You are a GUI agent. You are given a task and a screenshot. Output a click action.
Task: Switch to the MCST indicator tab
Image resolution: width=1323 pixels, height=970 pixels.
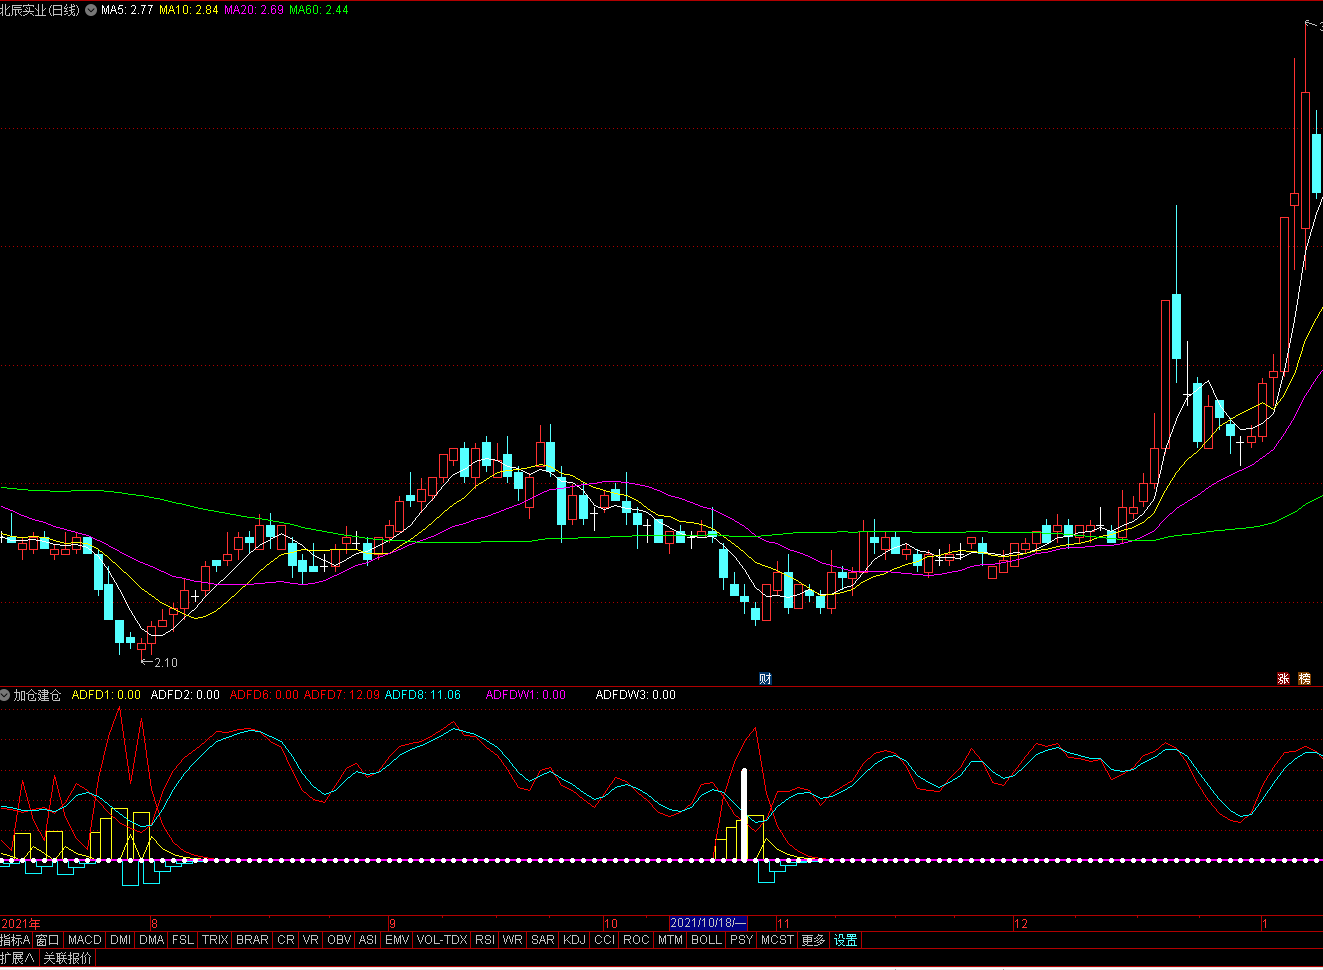[x=777, y=940]
